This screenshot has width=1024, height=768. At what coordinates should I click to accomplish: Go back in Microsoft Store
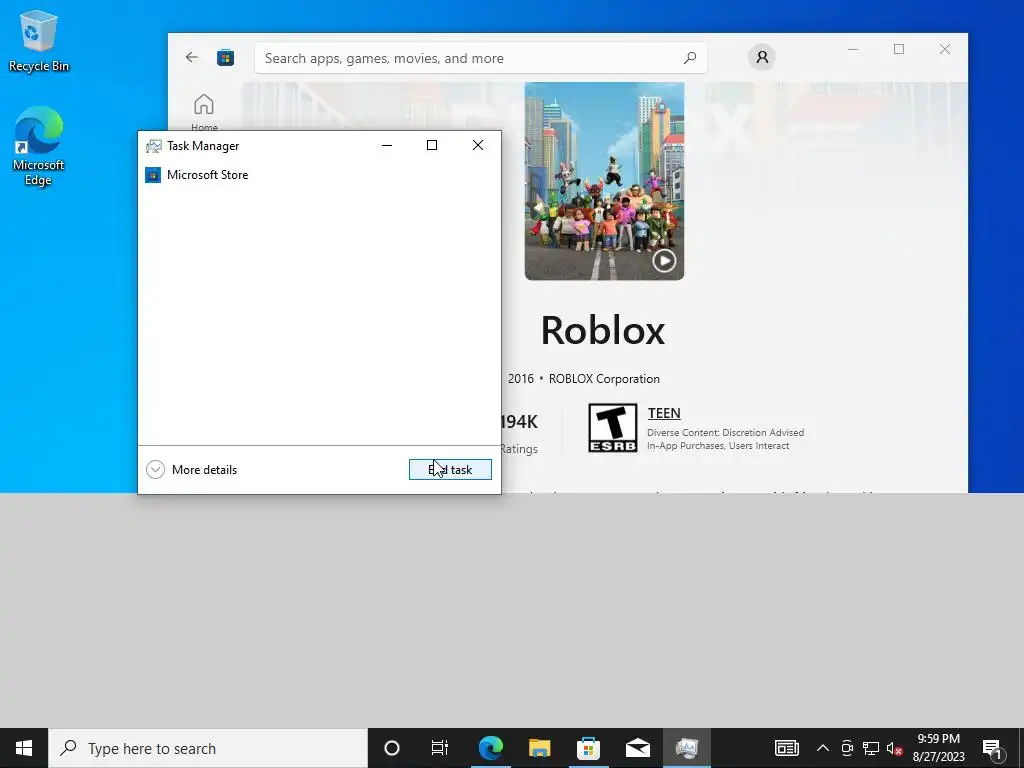[191, 57]
